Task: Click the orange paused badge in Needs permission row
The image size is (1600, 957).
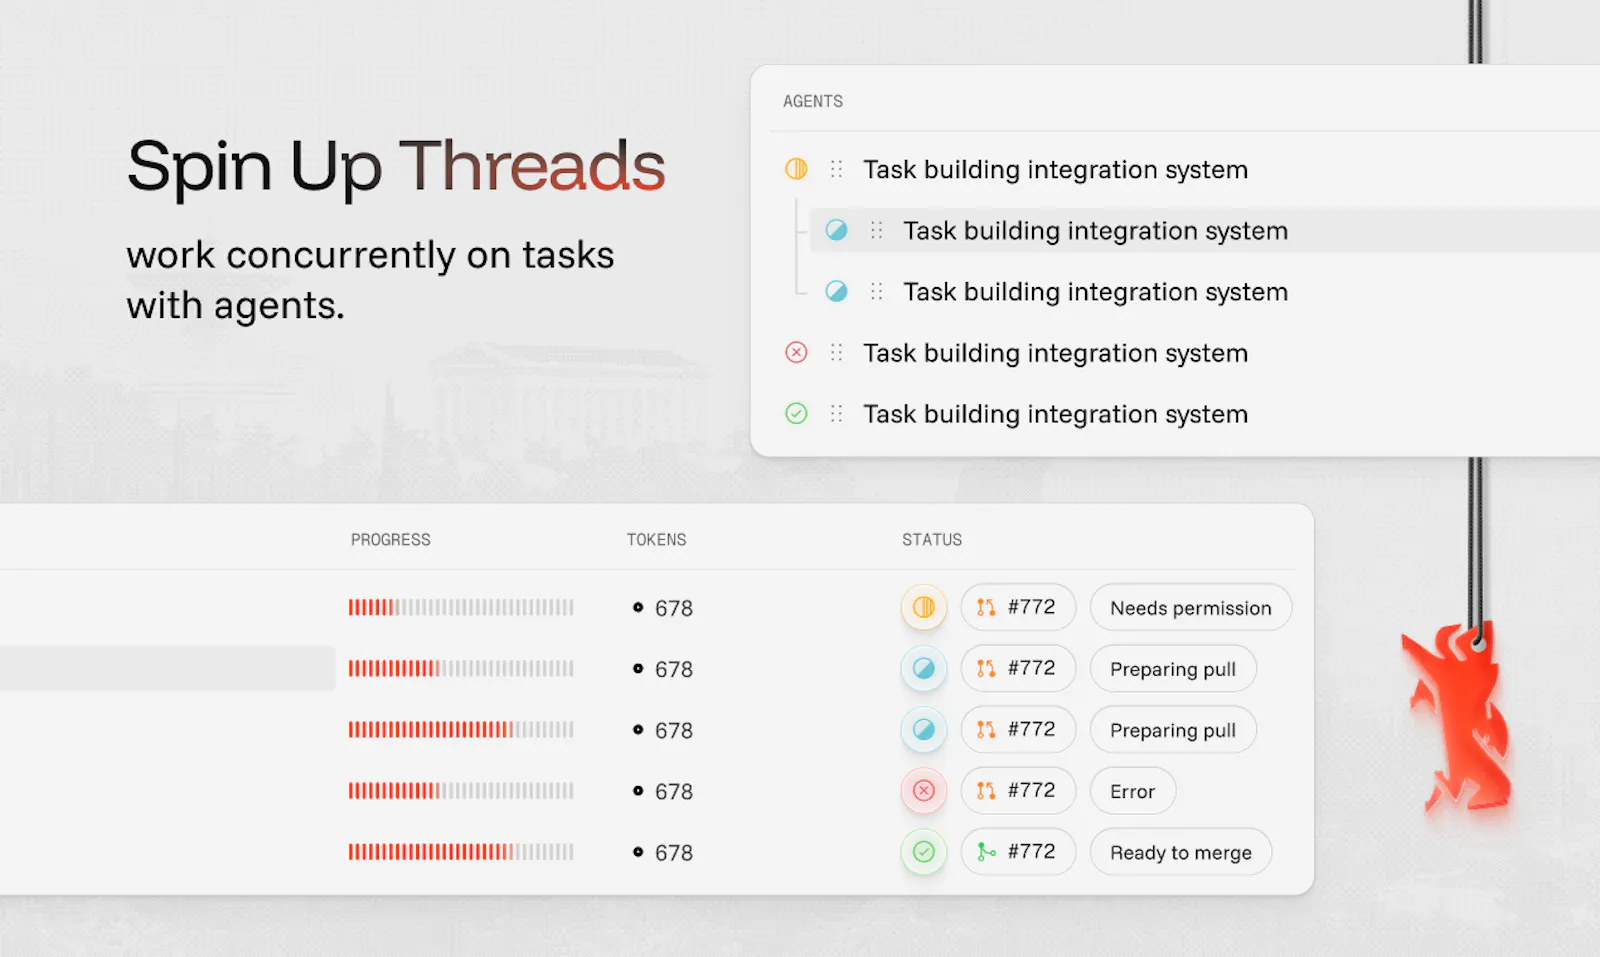Action: [924, 607]
